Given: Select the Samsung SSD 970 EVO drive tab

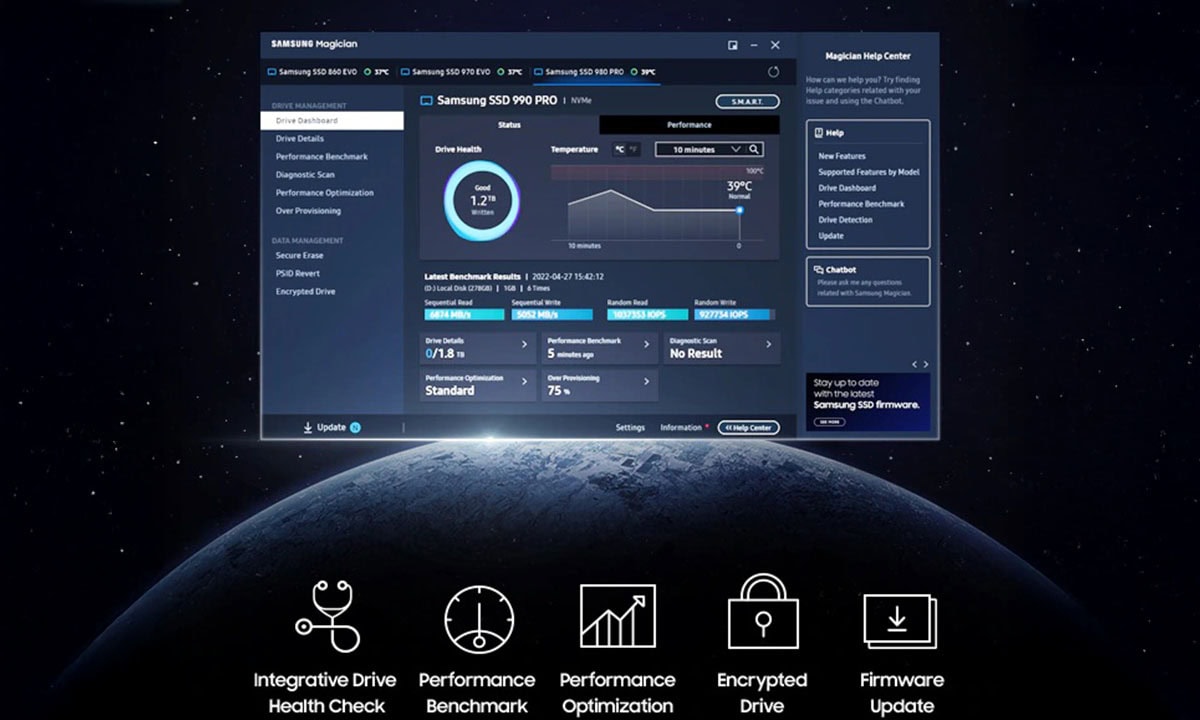Looking at the screenshot, I should [x=462, y=72].
